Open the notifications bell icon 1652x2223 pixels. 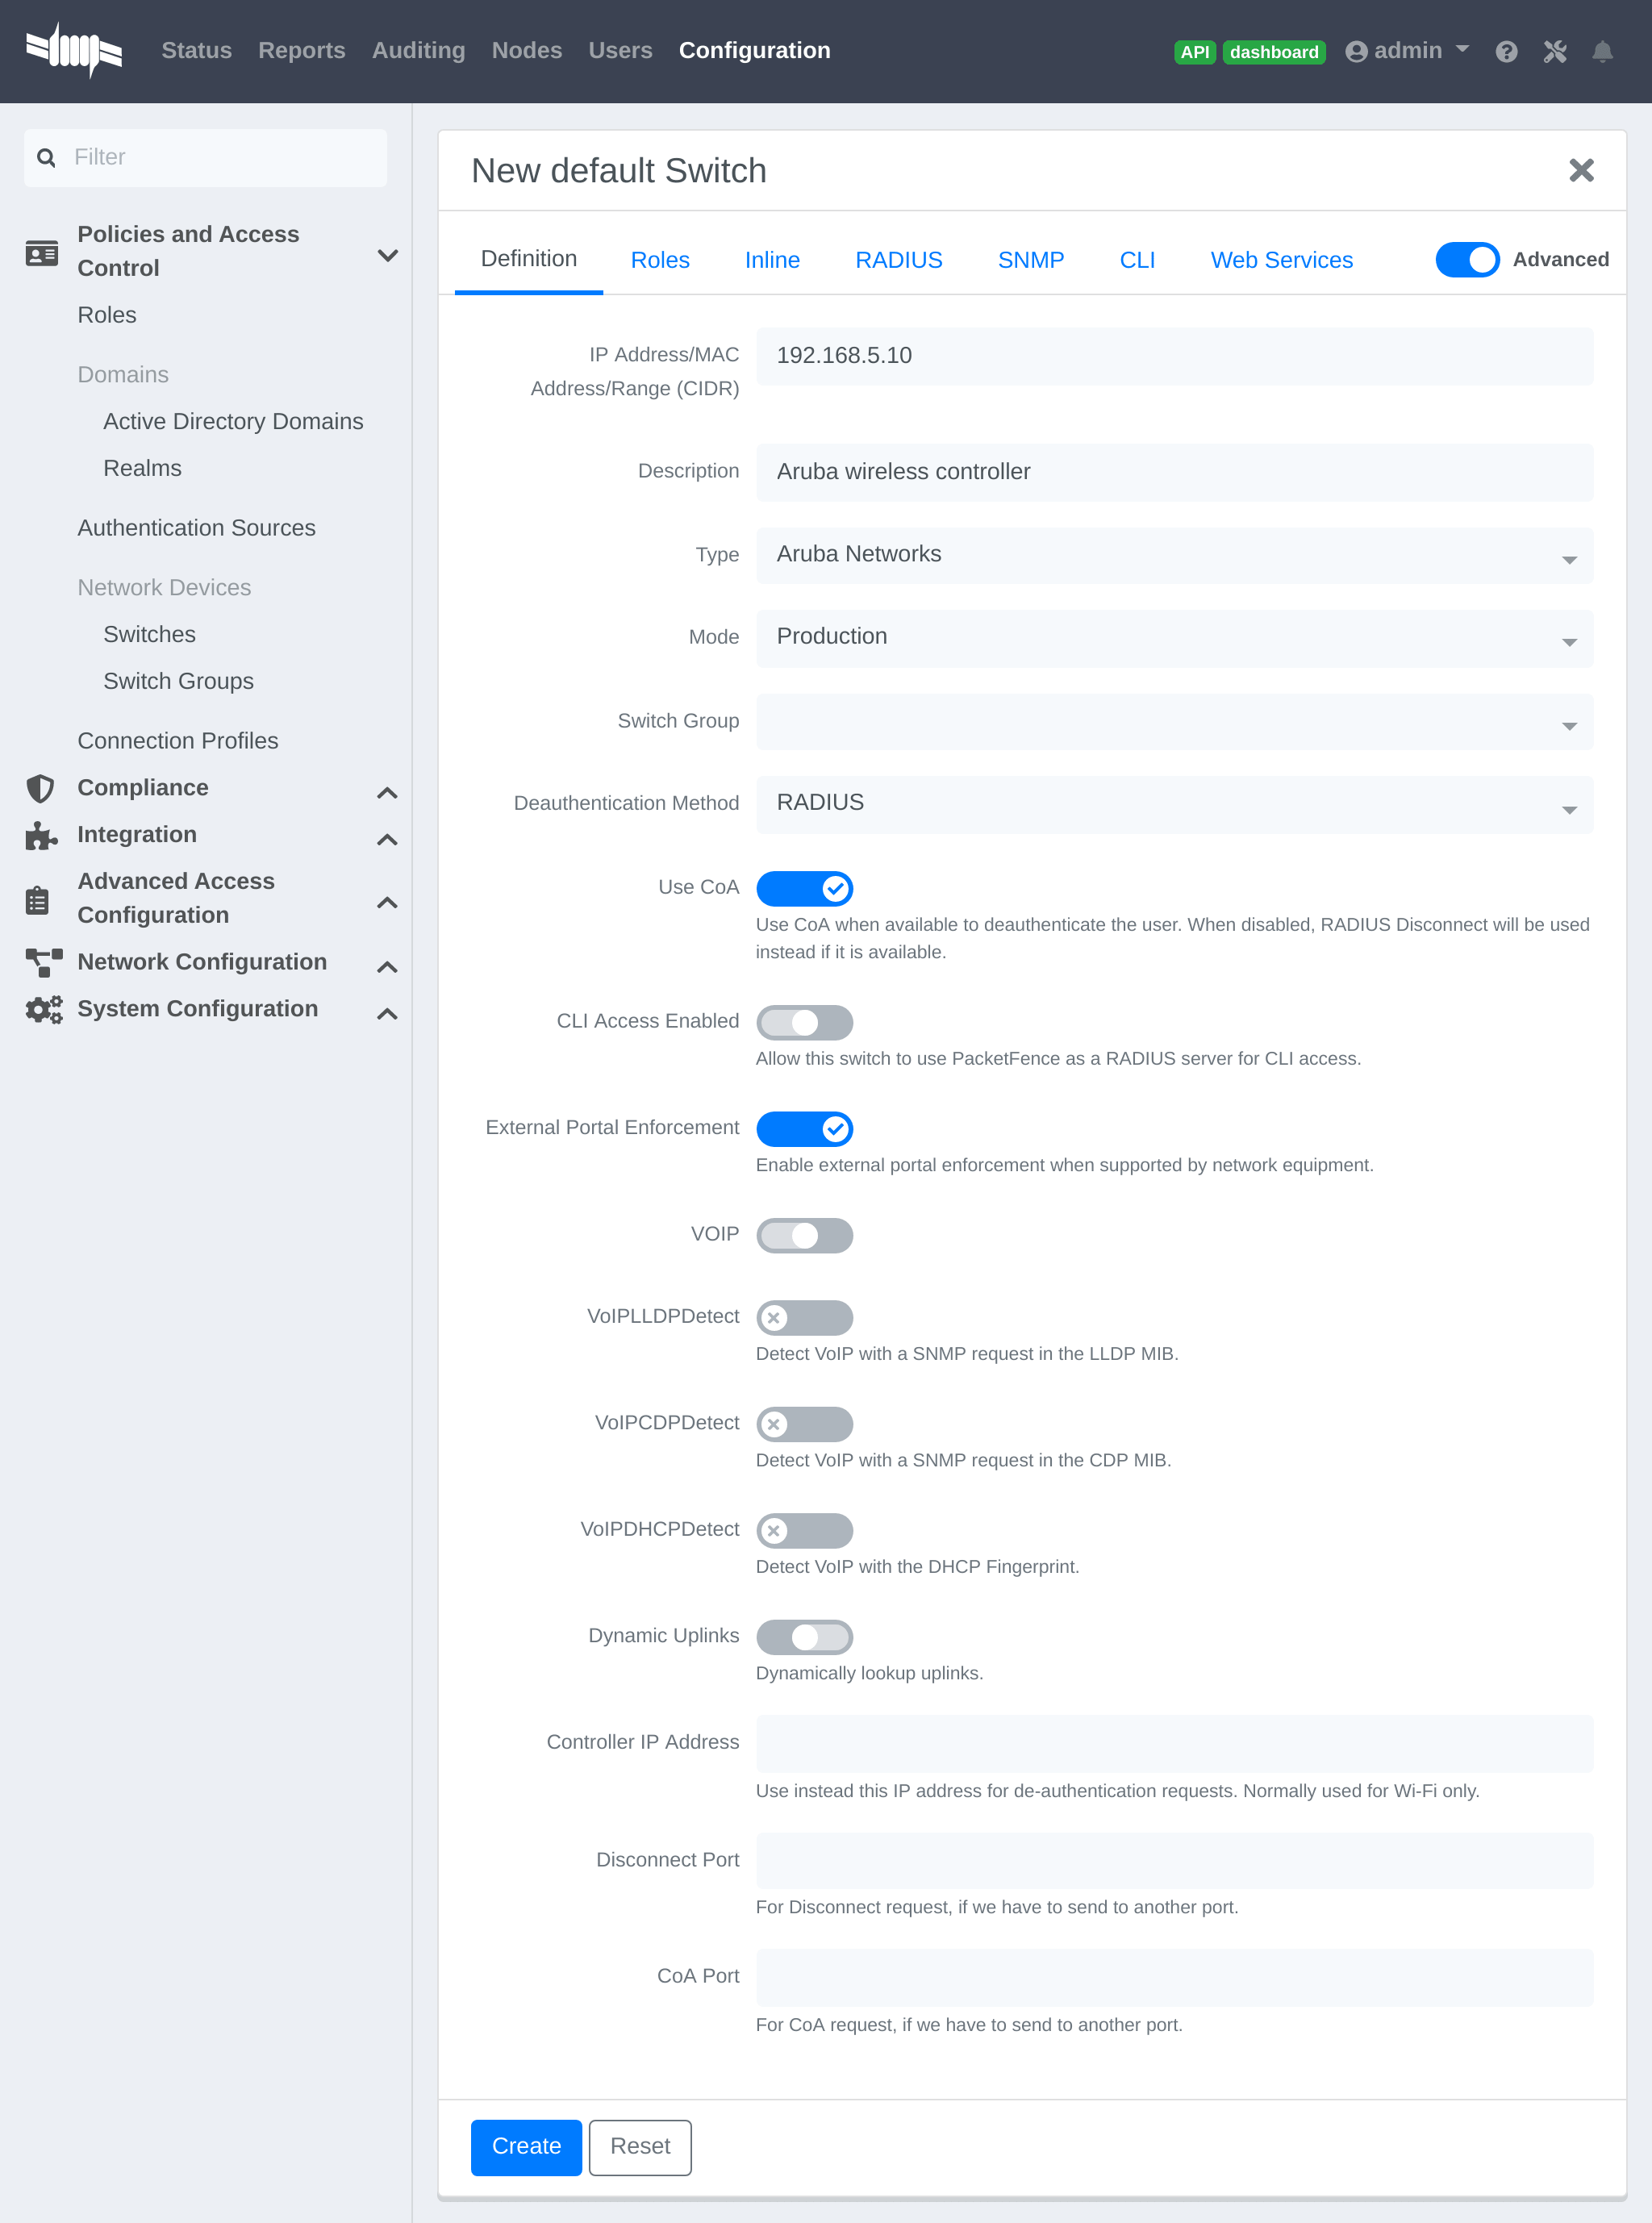coord(1602,52)
